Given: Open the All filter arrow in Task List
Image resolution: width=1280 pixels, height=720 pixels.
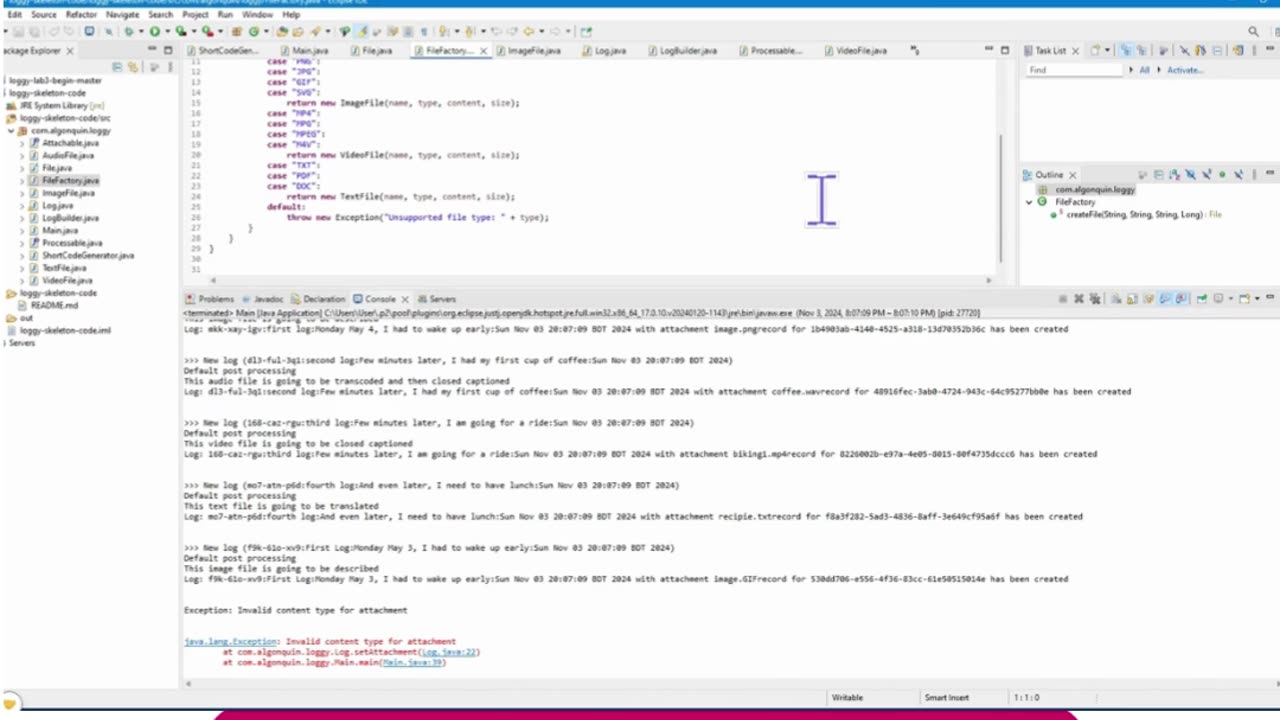Looking at the screenshot, I should (x=1131, y=70).
